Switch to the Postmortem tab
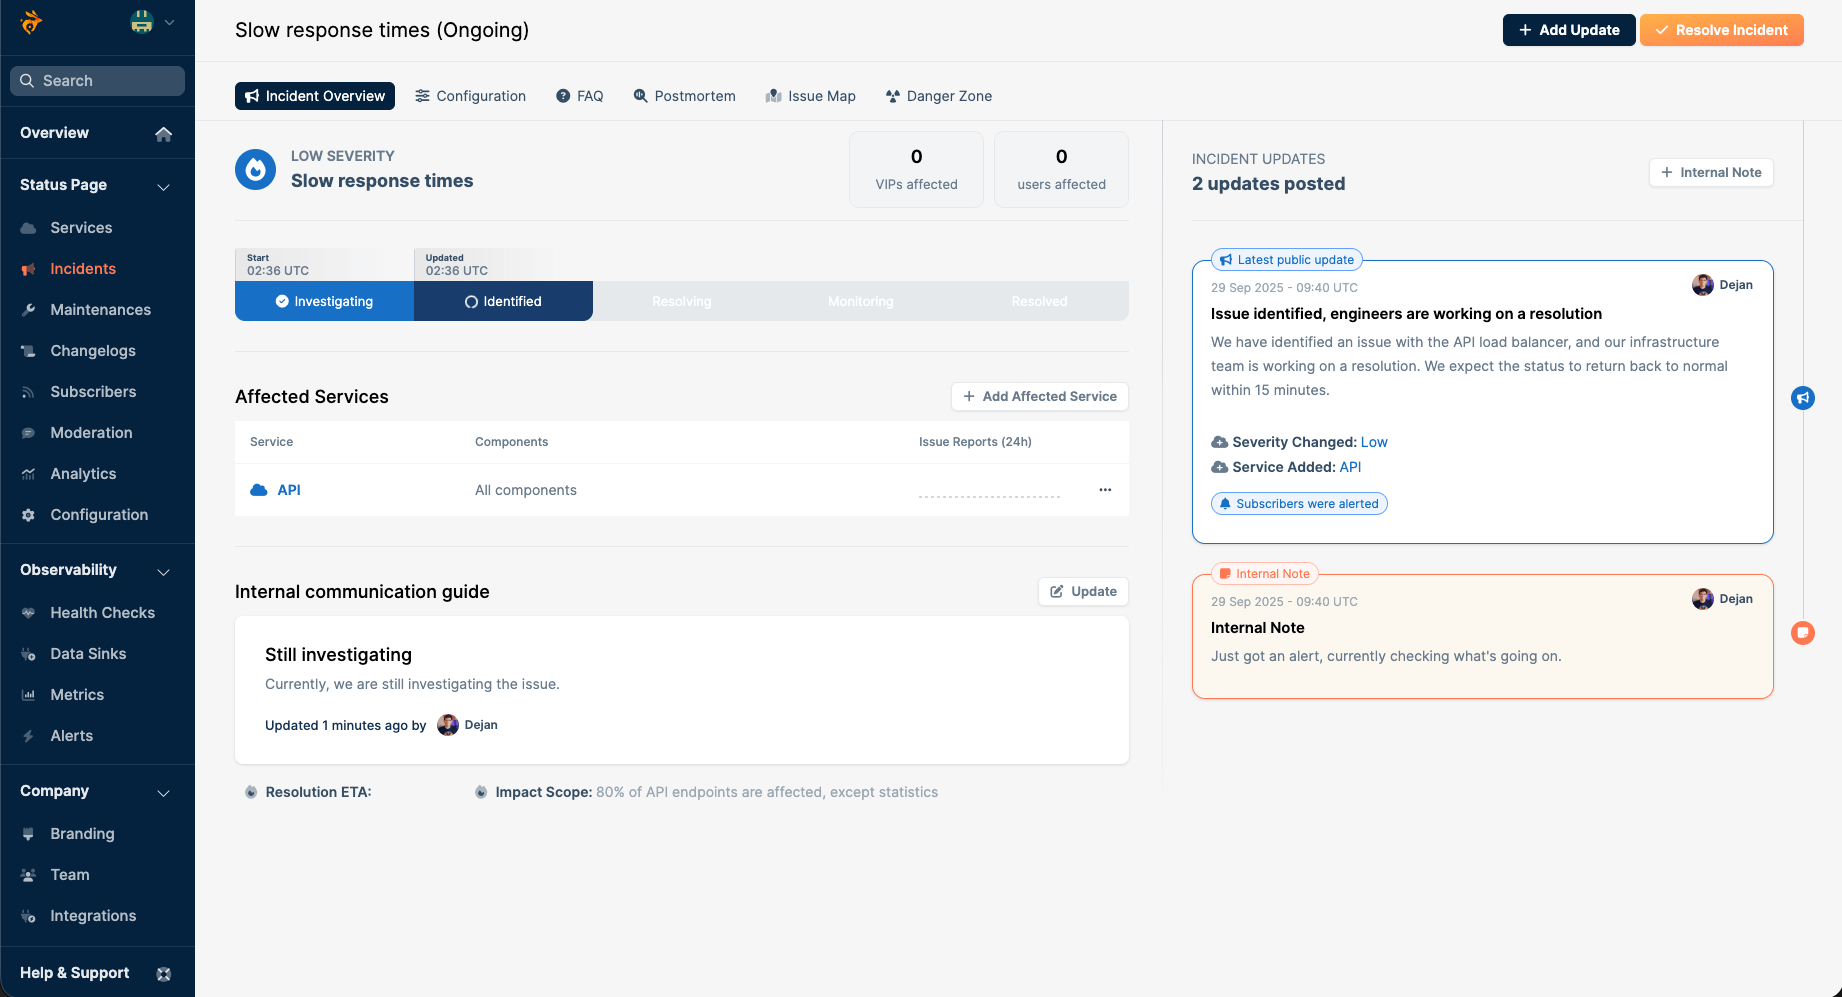The image size is (1842, 997). [x=684, y=96]
